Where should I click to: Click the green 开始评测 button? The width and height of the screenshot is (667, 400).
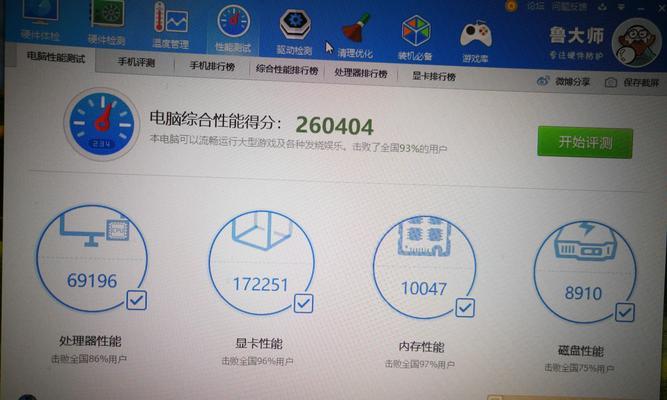(585, 142)
